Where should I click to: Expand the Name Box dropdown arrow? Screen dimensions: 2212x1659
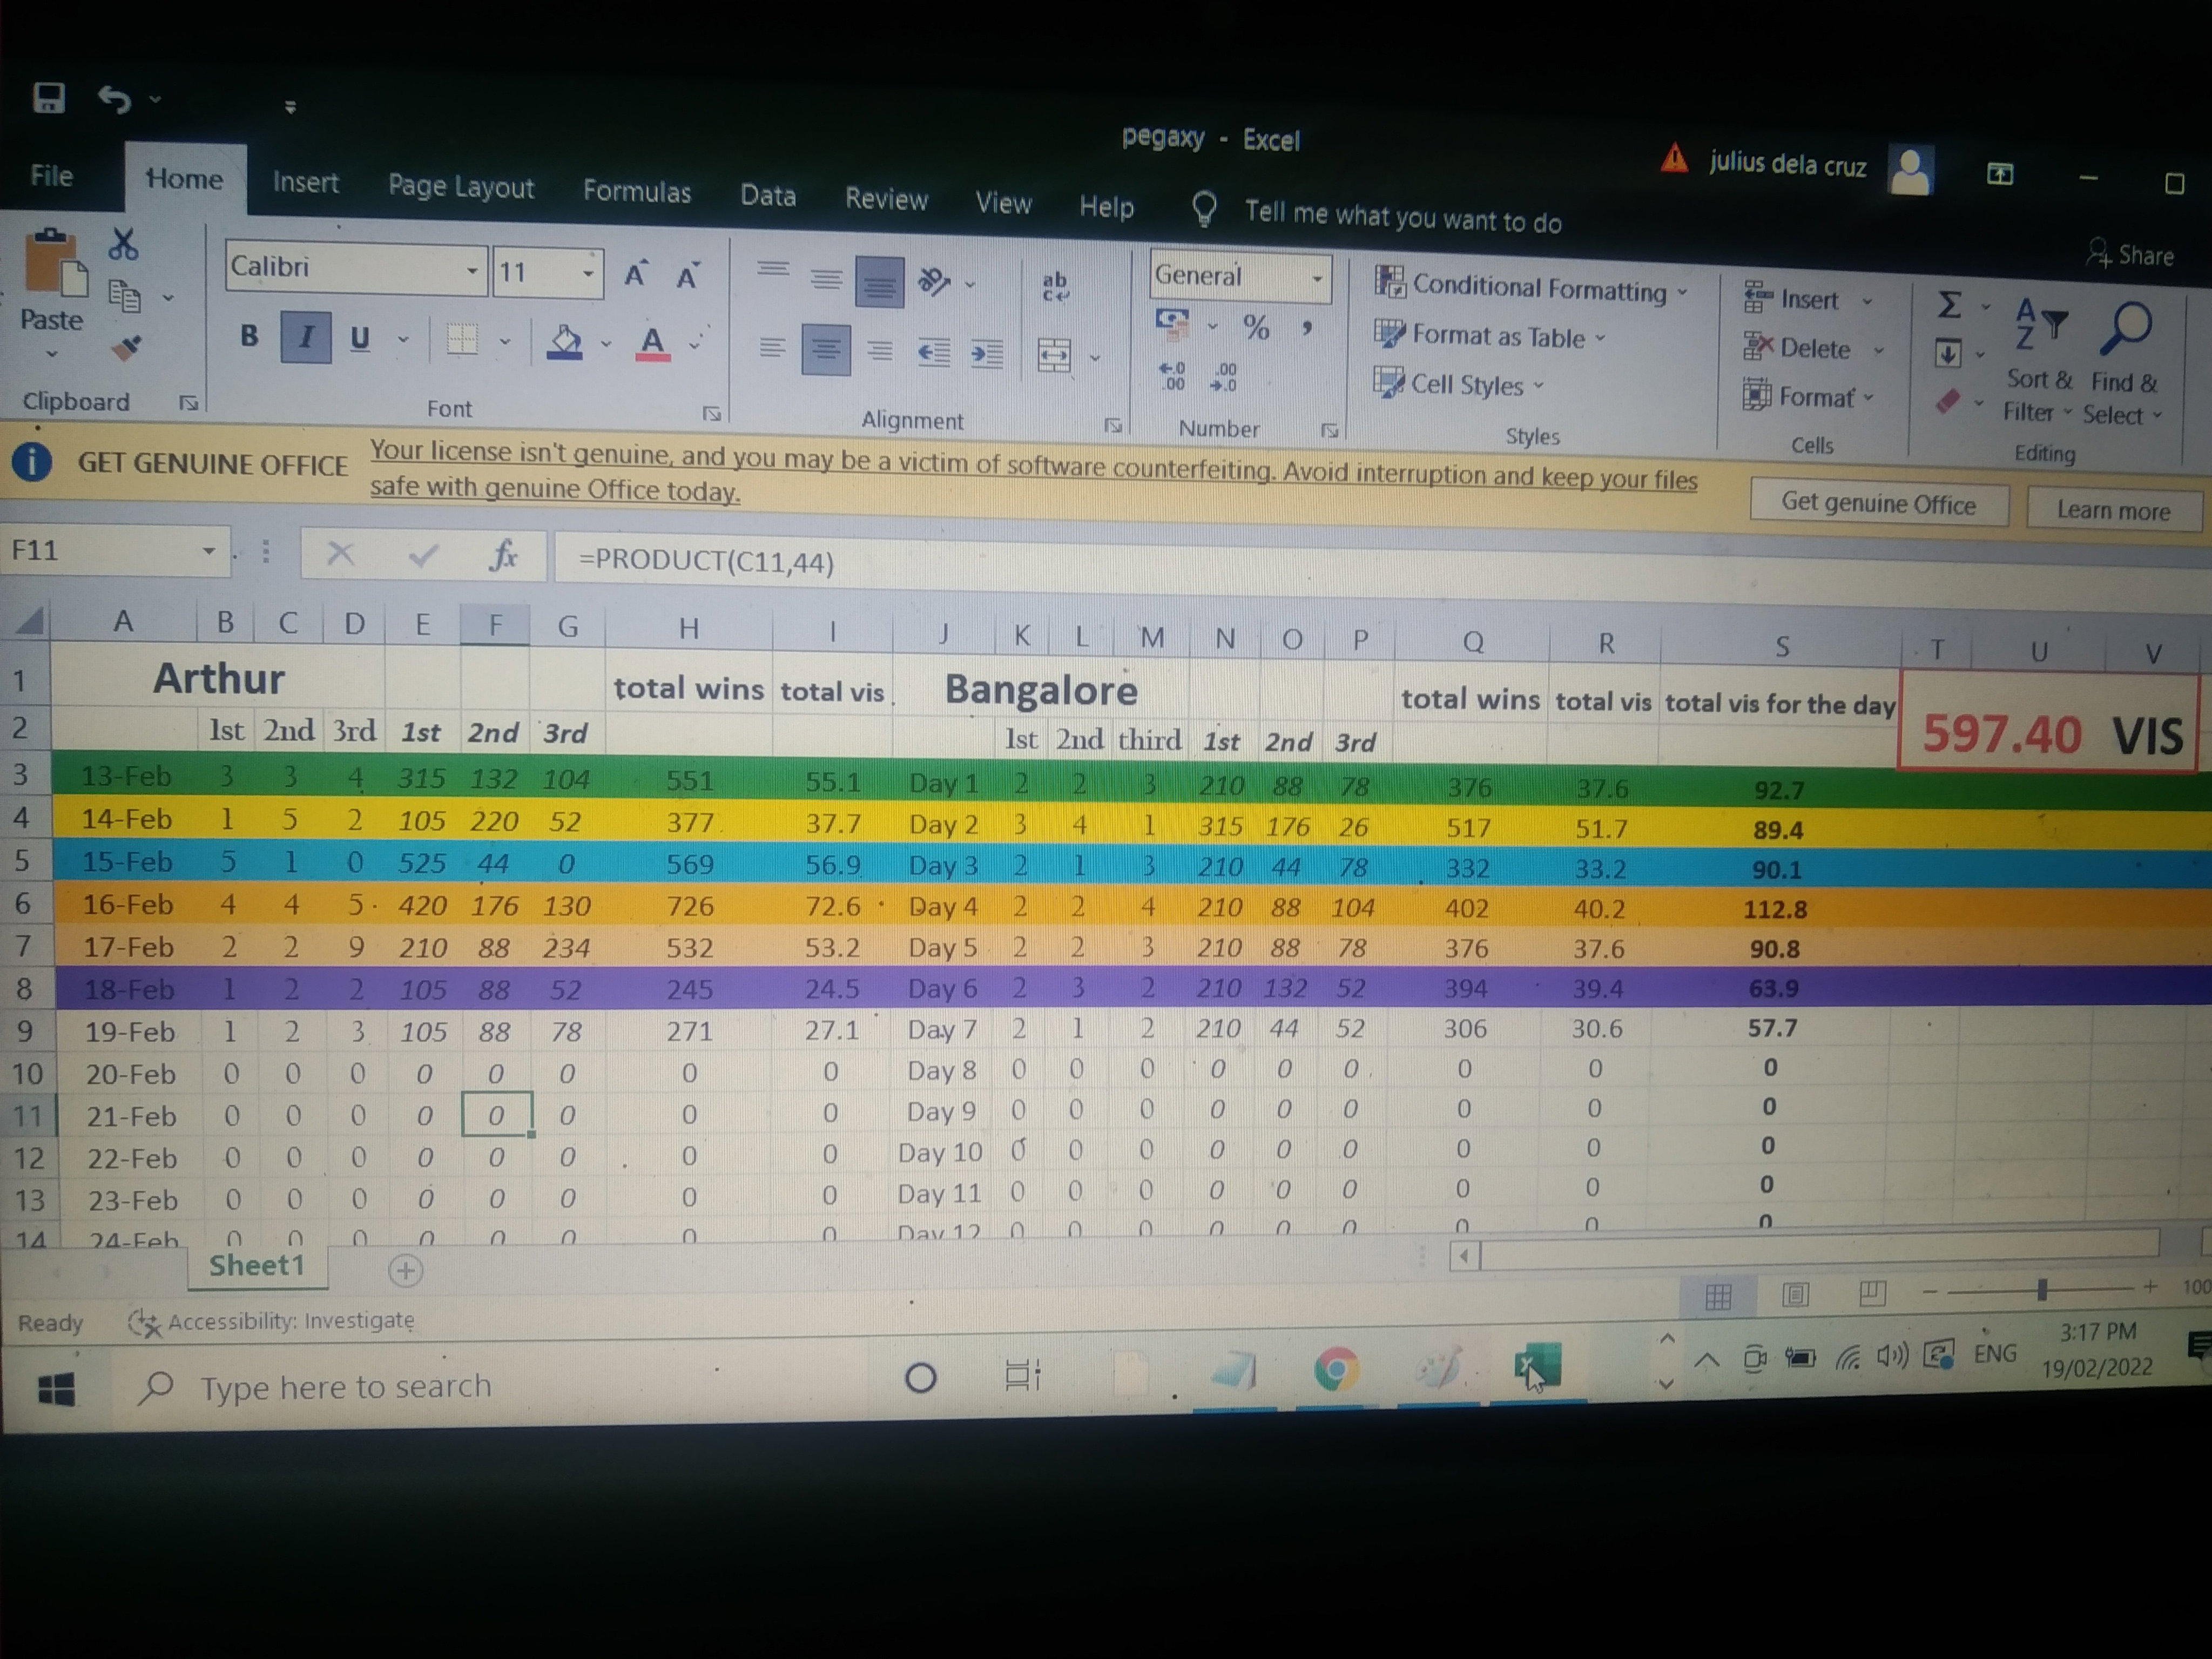point(208,550)
